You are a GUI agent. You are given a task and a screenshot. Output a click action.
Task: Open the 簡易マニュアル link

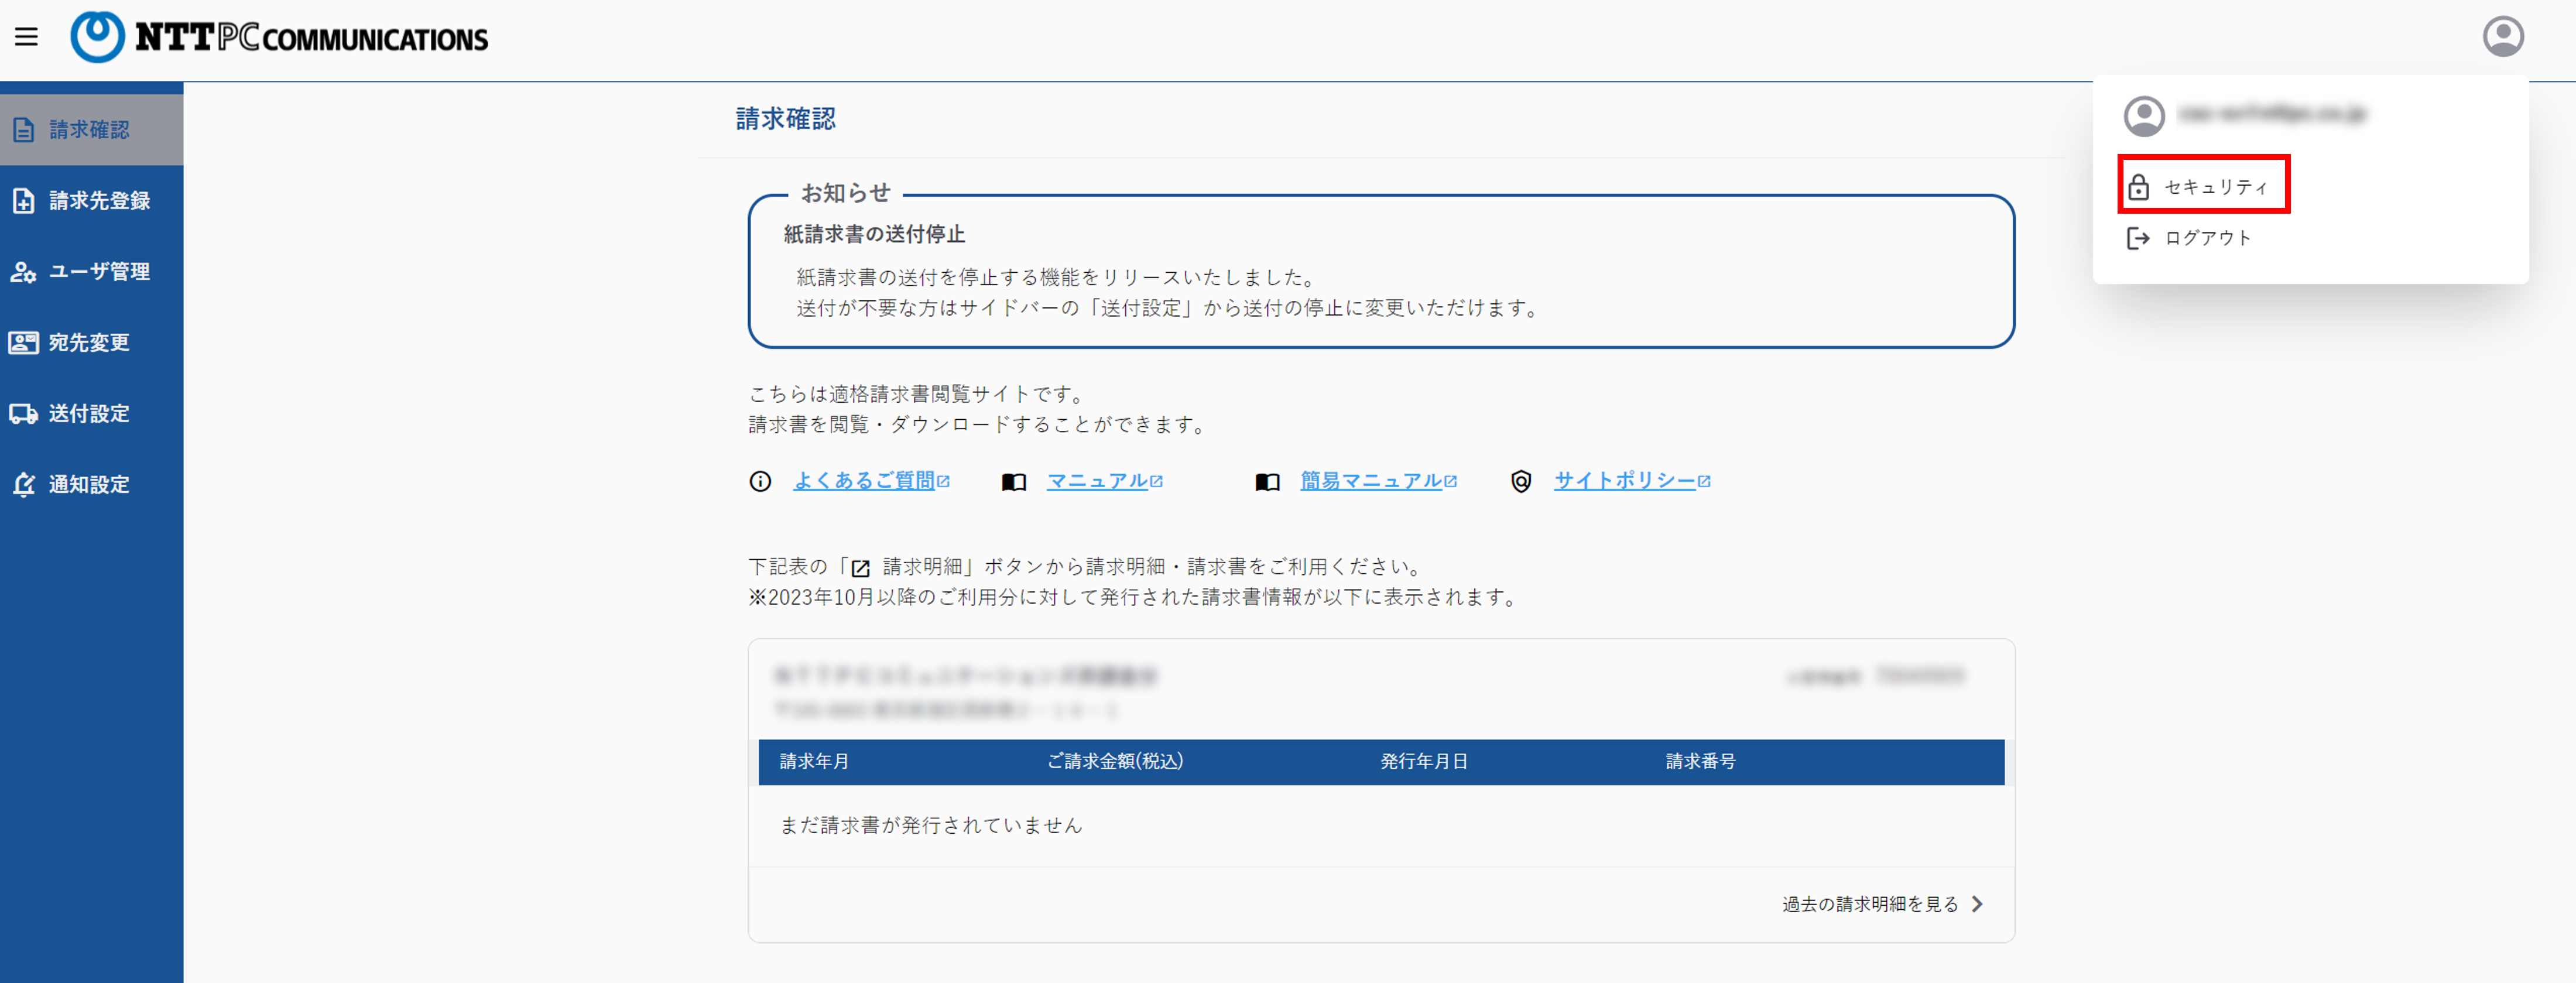click(x=1371, y=481)
